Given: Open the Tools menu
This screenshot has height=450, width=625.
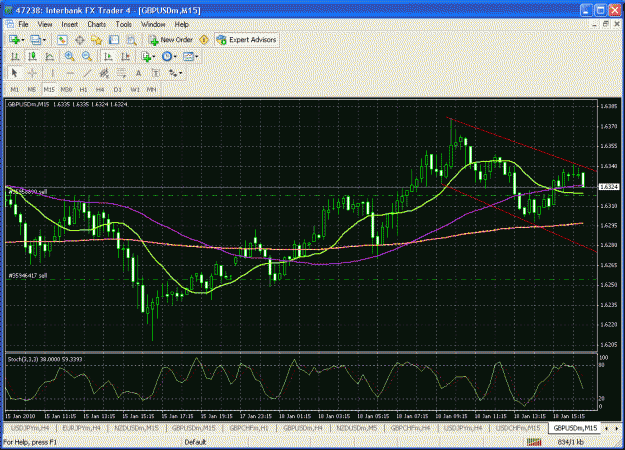Looking at the screenshot, I should [124, 24].
